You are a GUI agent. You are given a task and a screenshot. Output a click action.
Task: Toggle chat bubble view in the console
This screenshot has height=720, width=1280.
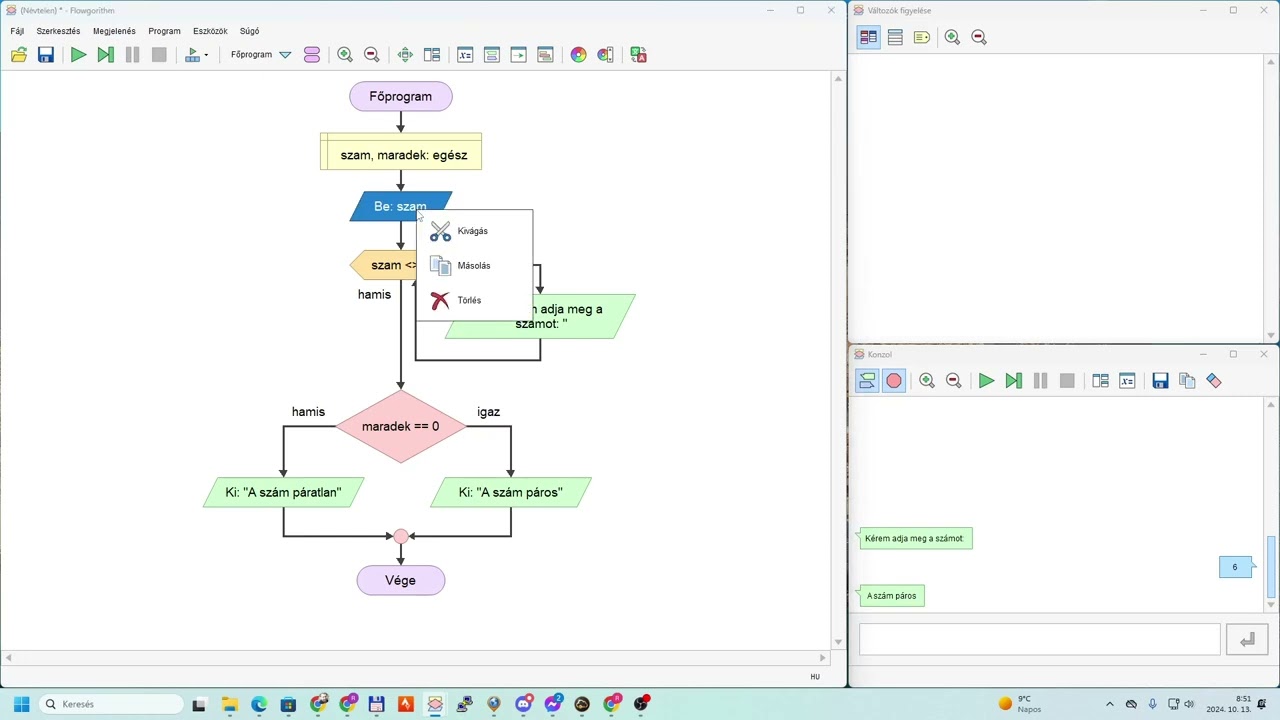pos(867,381)
